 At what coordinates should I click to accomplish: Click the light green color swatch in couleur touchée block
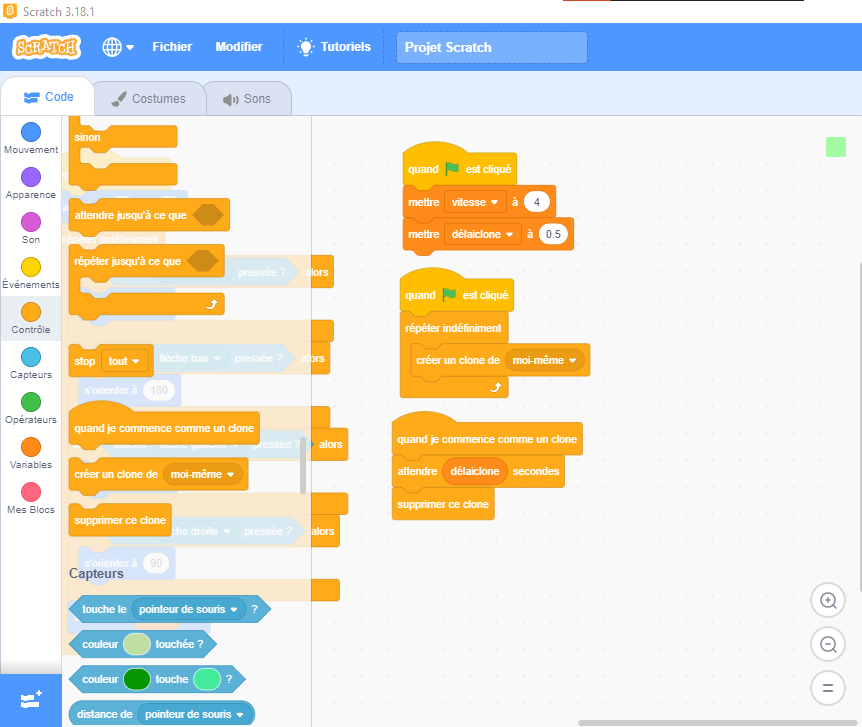pyautogui.click(x=137, y=645)
